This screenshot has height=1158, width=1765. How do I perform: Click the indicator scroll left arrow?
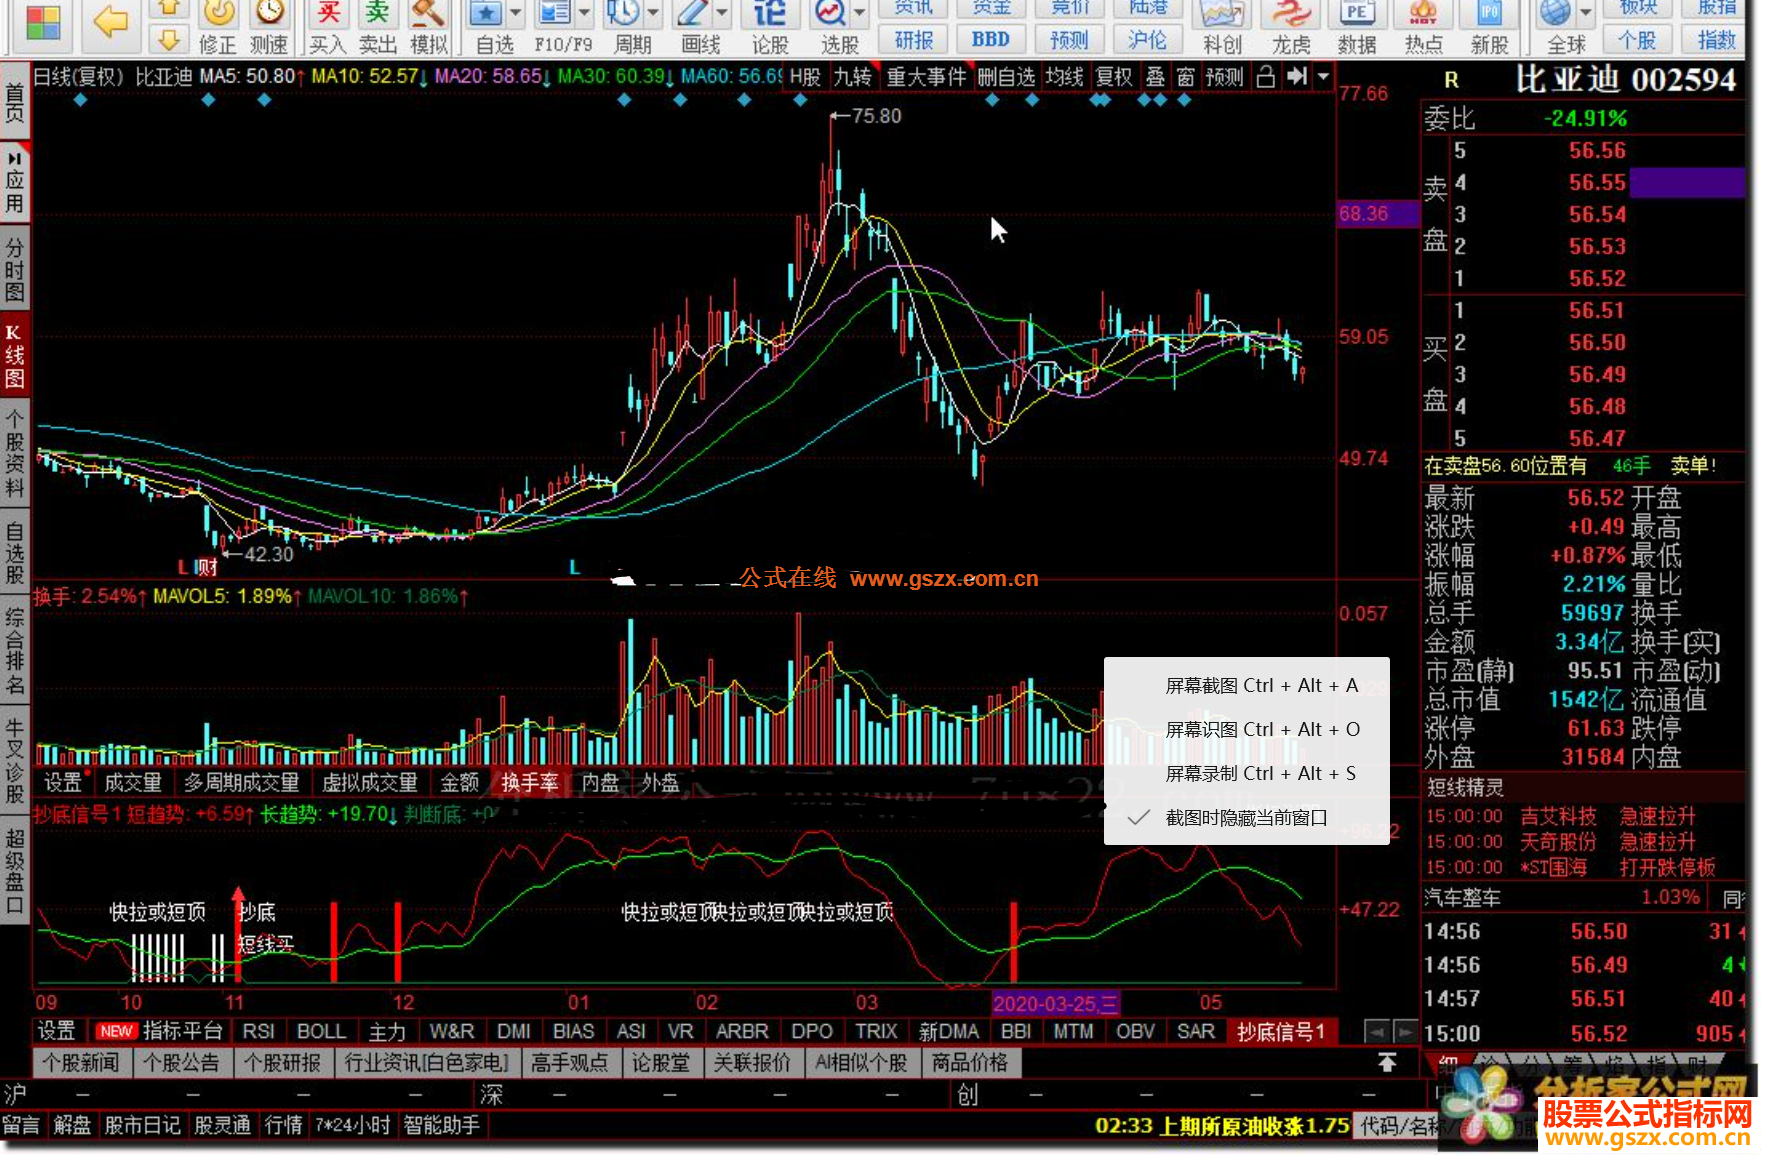point(1378,1032)
